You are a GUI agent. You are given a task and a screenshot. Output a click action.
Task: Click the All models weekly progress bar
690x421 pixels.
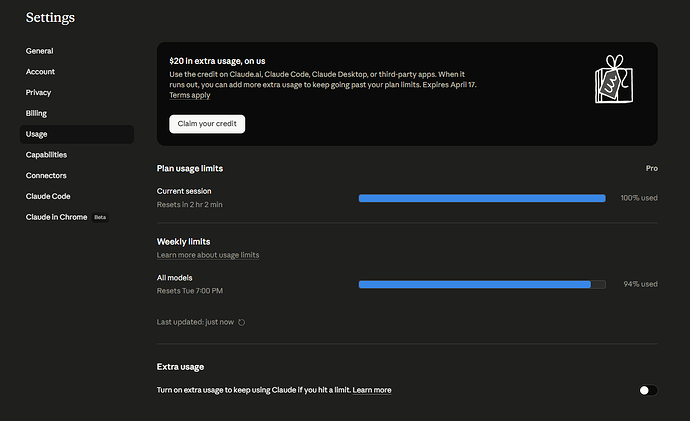click(482, 285)
